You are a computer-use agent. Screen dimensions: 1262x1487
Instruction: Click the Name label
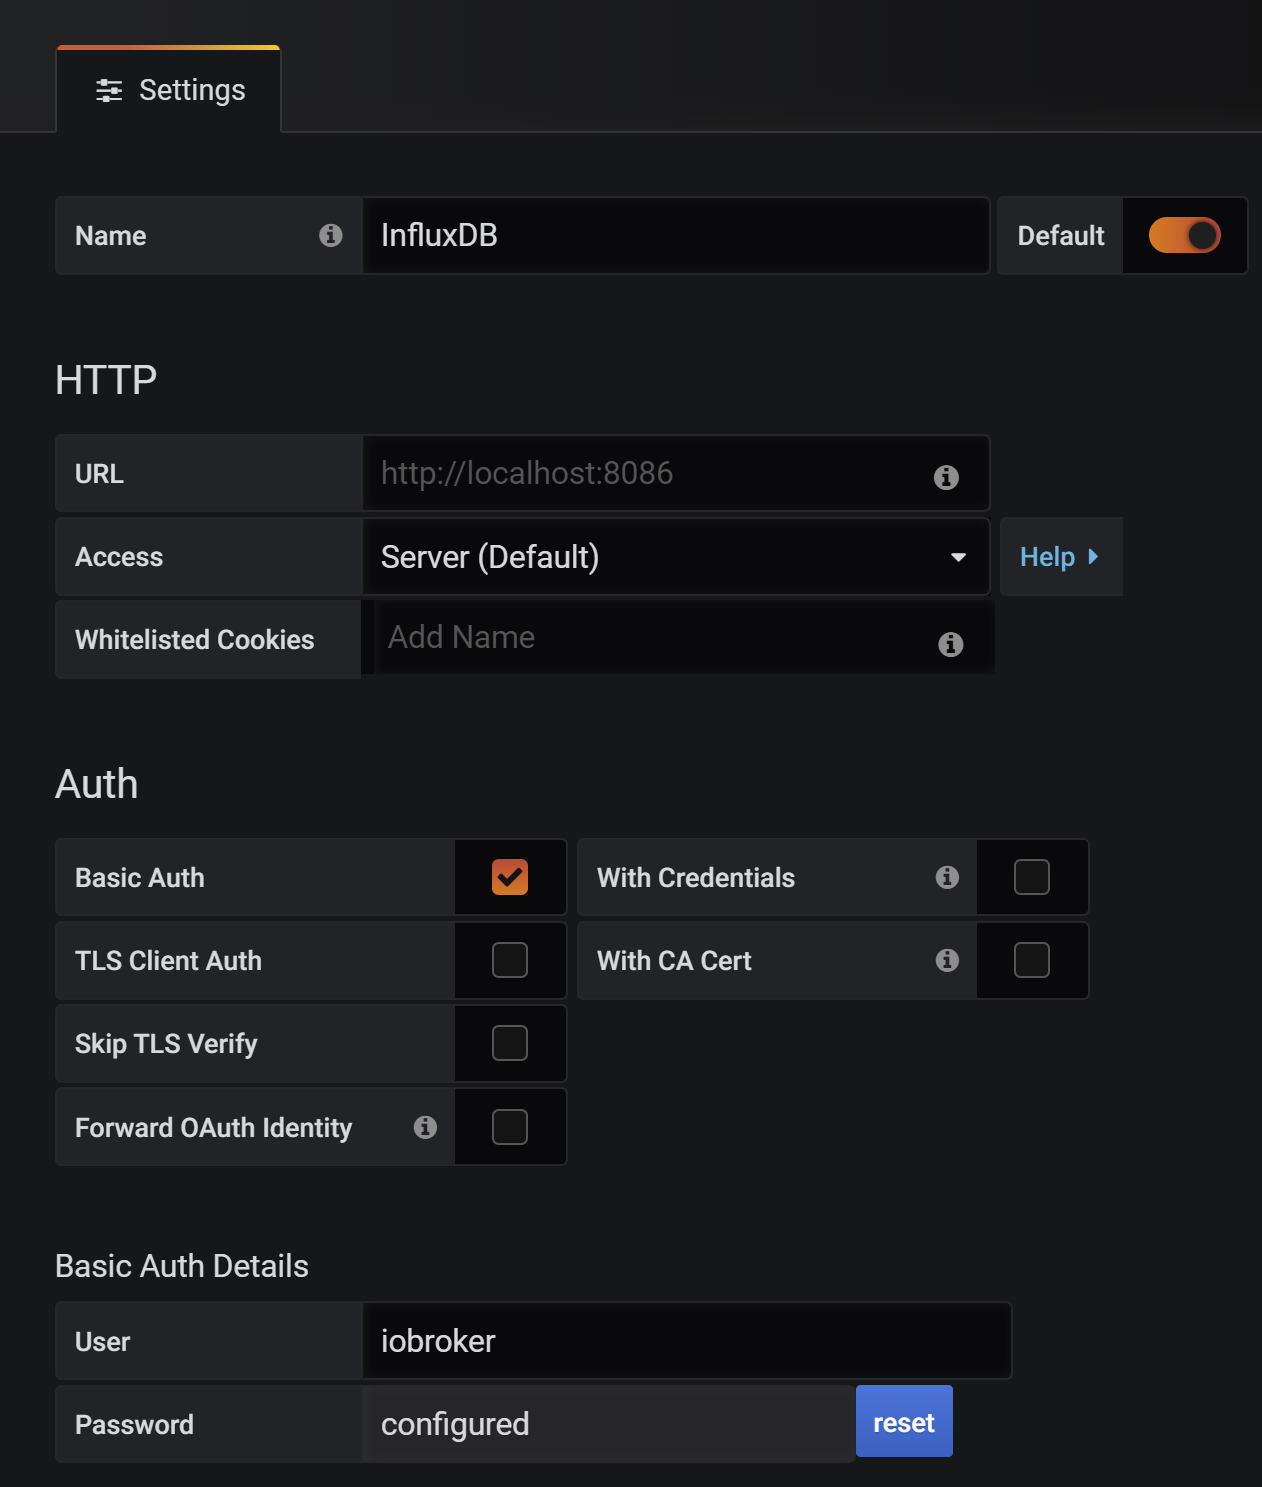(111, 236)
